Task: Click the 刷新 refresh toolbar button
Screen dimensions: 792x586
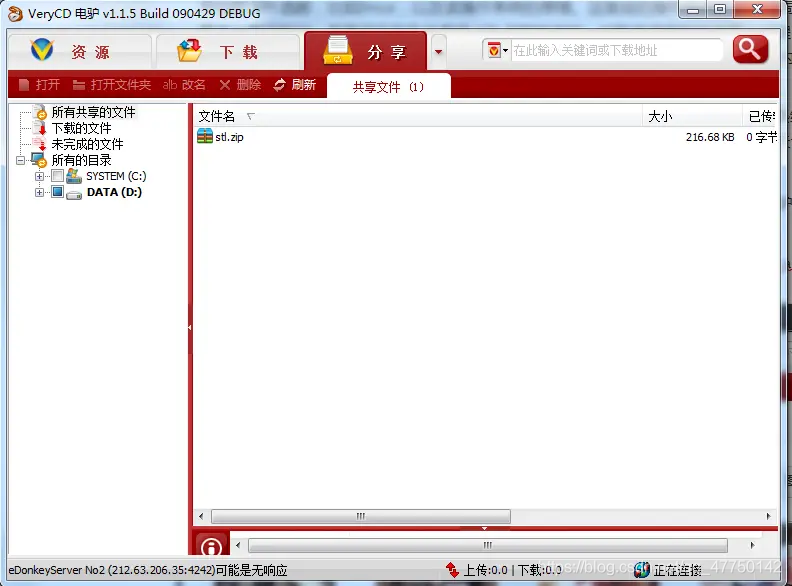Action: [x=294, y=84]
